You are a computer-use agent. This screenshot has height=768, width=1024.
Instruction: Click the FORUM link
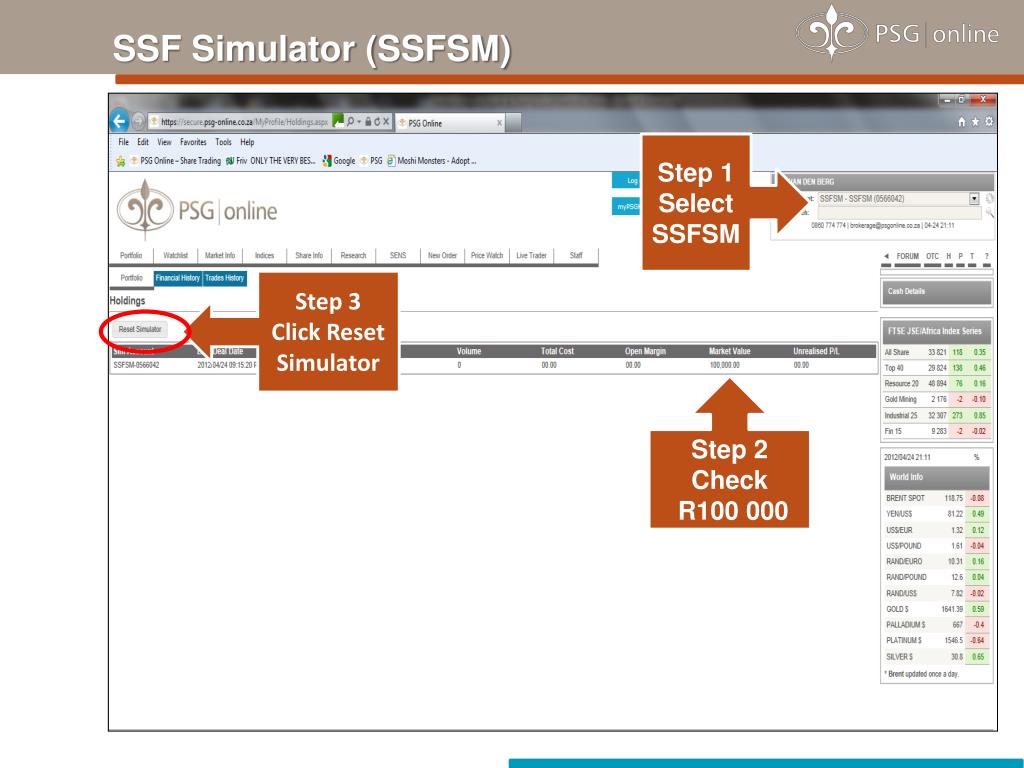[908, 256]
